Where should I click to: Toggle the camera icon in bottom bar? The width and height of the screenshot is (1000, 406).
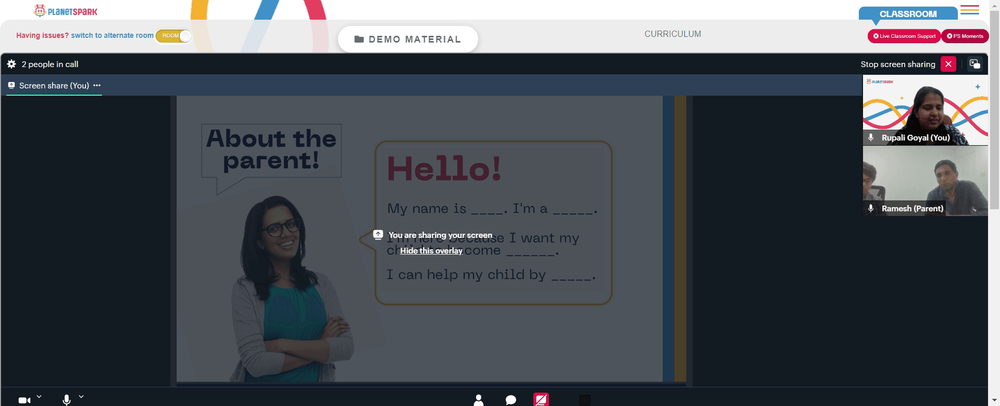coord(24,400)
